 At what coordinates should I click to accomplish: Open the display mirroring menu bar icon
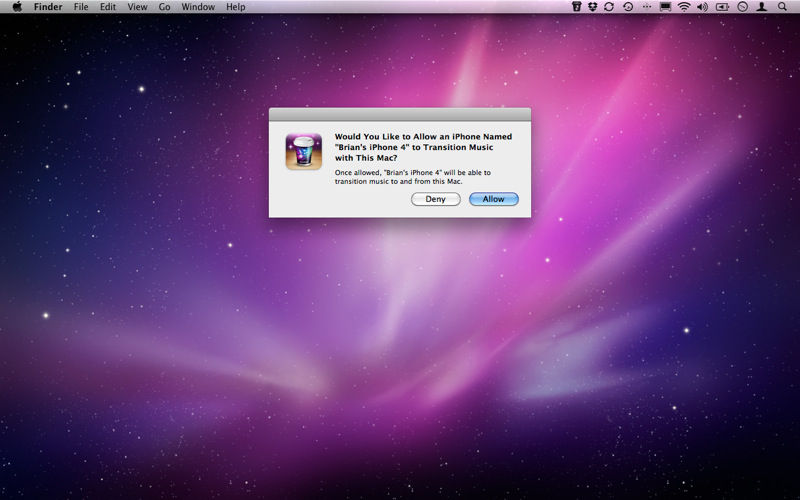point(665,7)
